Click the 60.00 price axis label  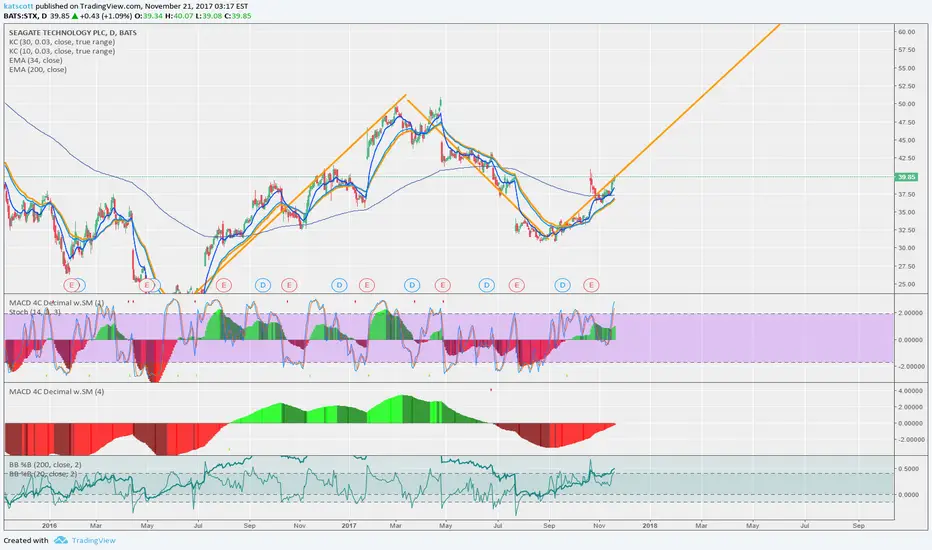click(x=906, y=32)
